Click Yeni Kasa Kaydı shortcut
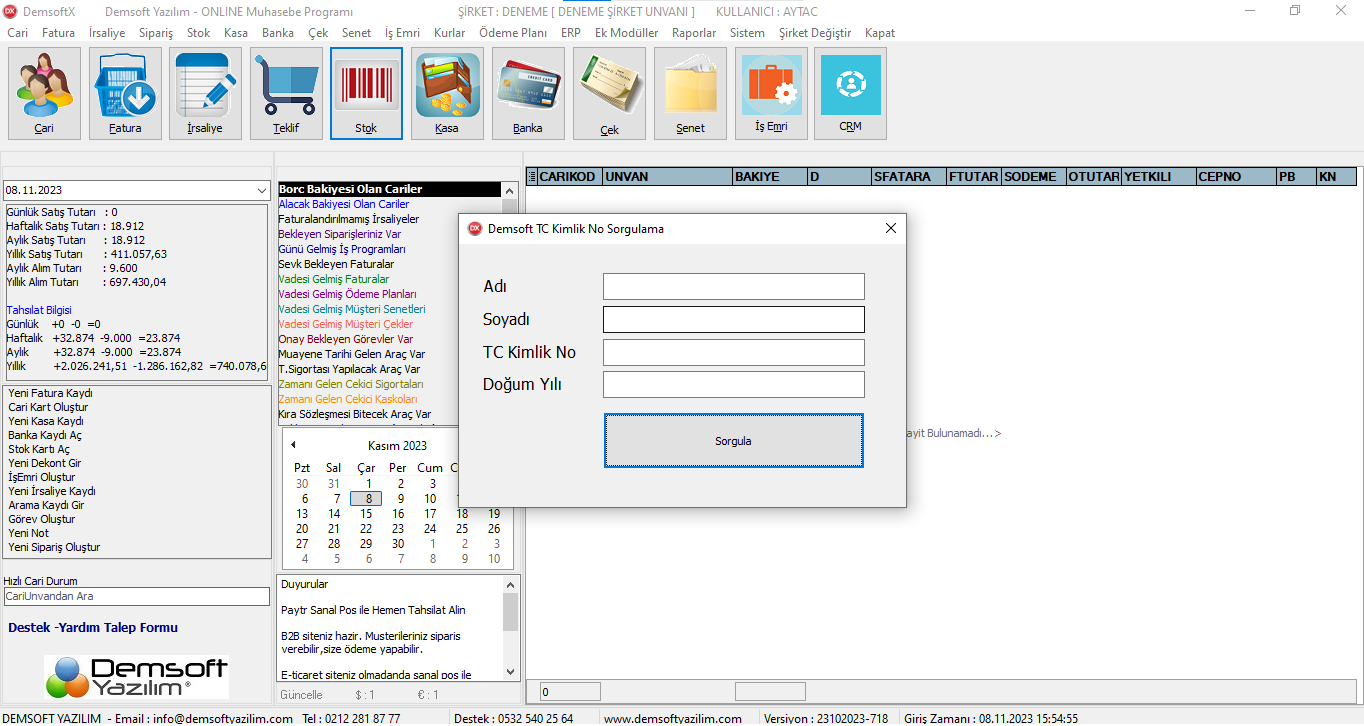 tap(46, 421)
